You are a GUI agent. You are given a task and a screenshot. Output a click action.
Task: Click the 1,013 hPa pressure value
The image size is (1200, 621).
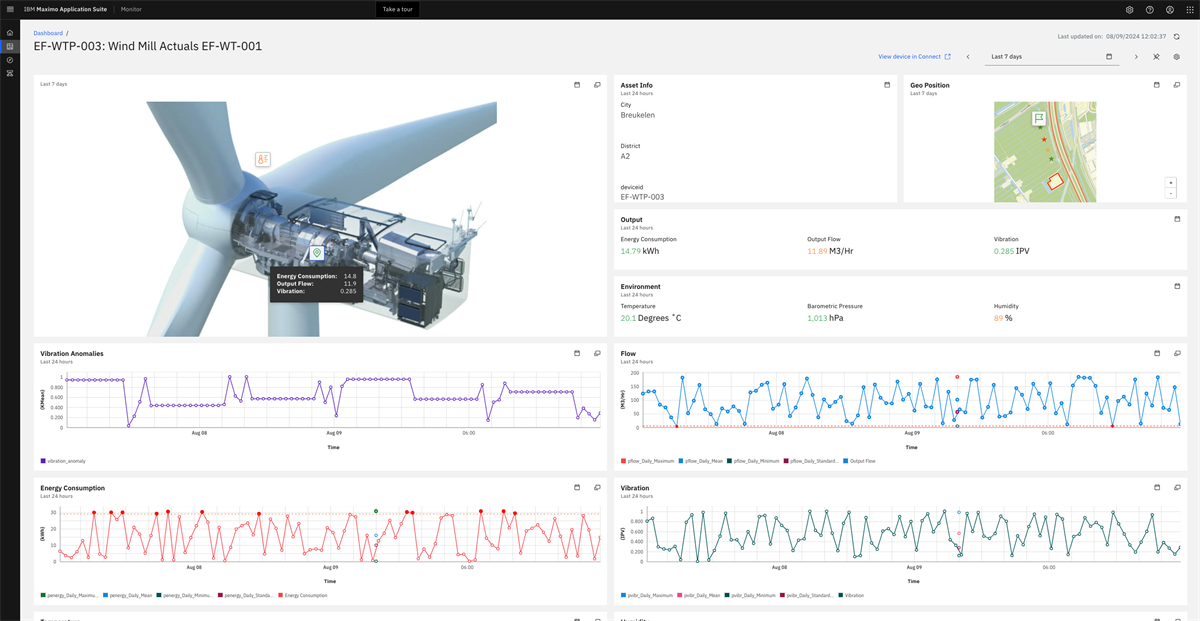coord(826,318)
